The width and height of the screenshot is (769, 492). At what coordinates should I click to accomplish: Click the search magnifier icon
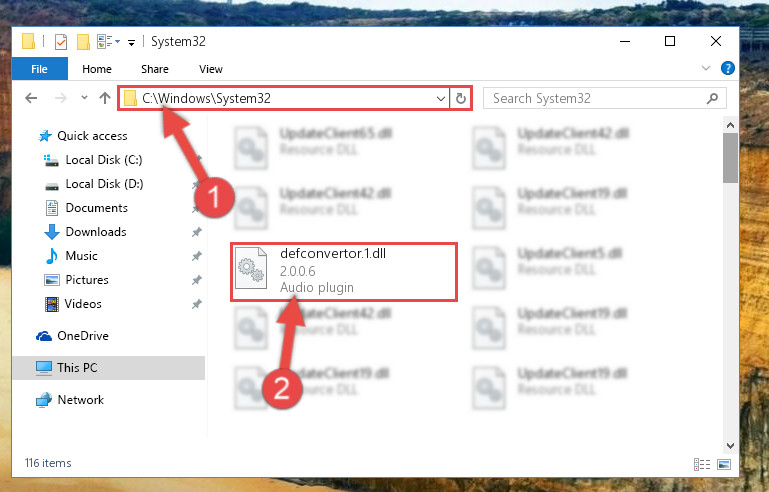[712, 99]
